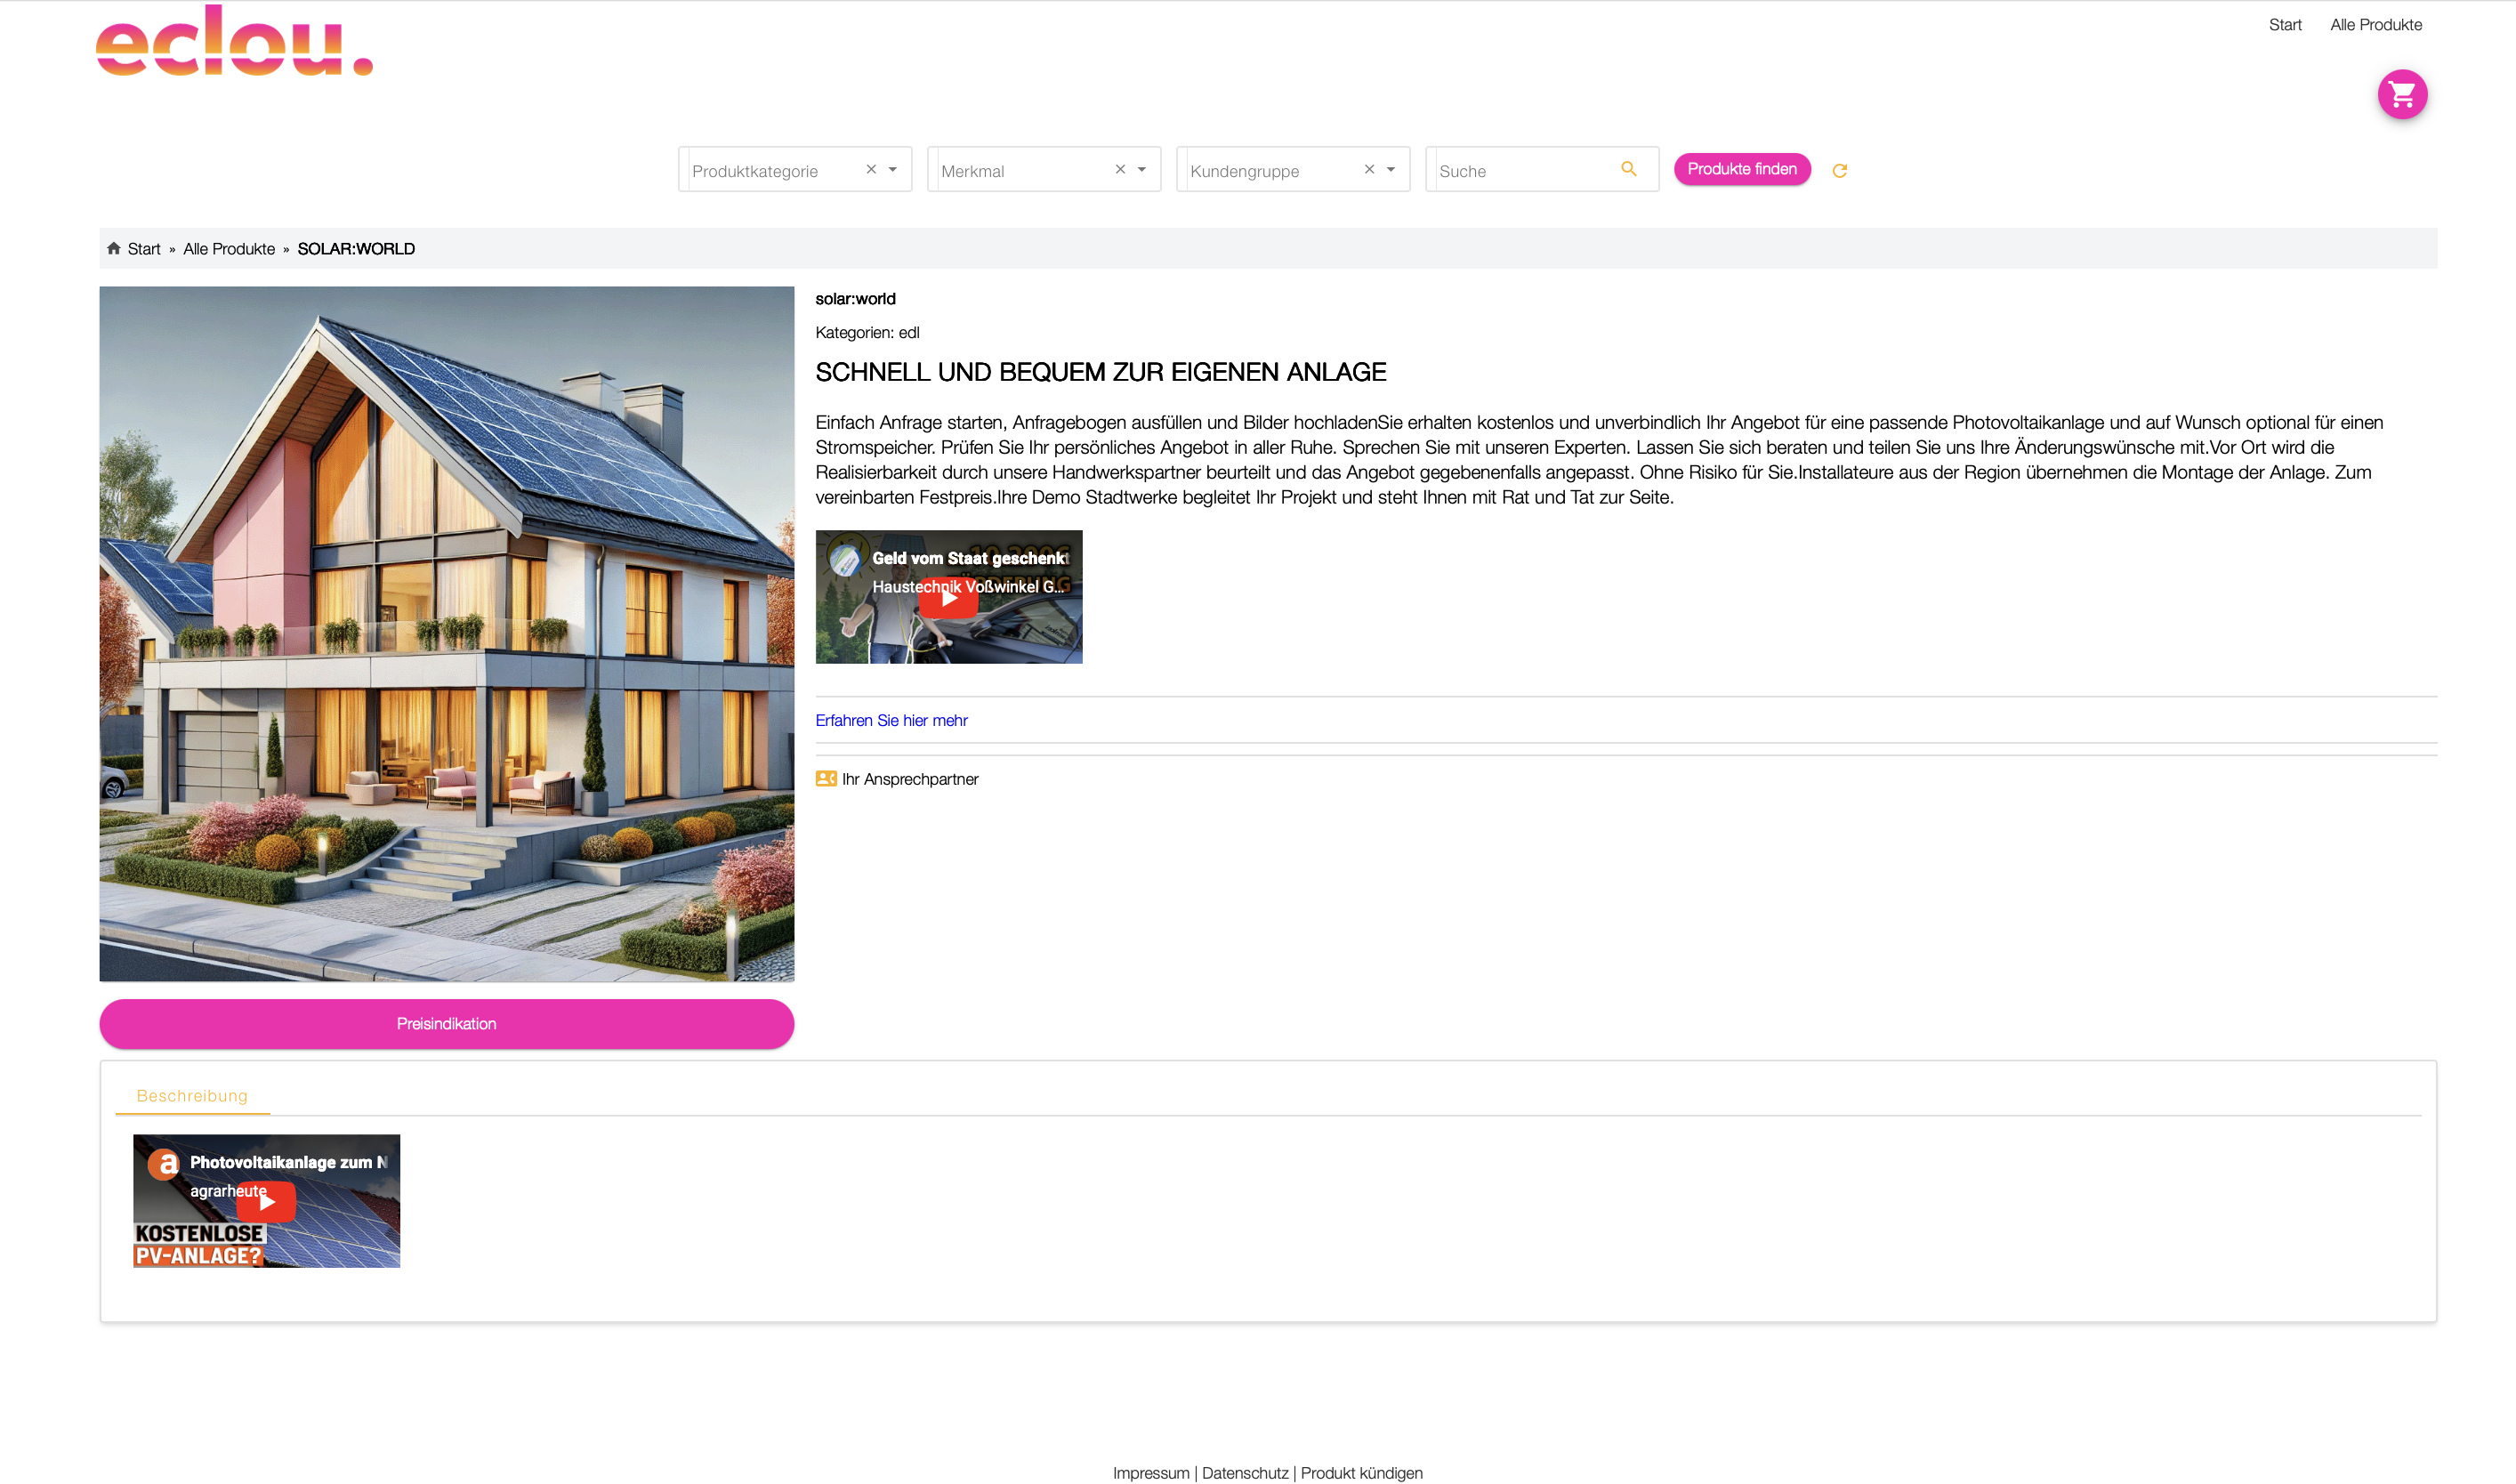Open Start in the top navigation
Screen dimensions: 2516x1484
pyautogui.click(x=2284, y=25)
